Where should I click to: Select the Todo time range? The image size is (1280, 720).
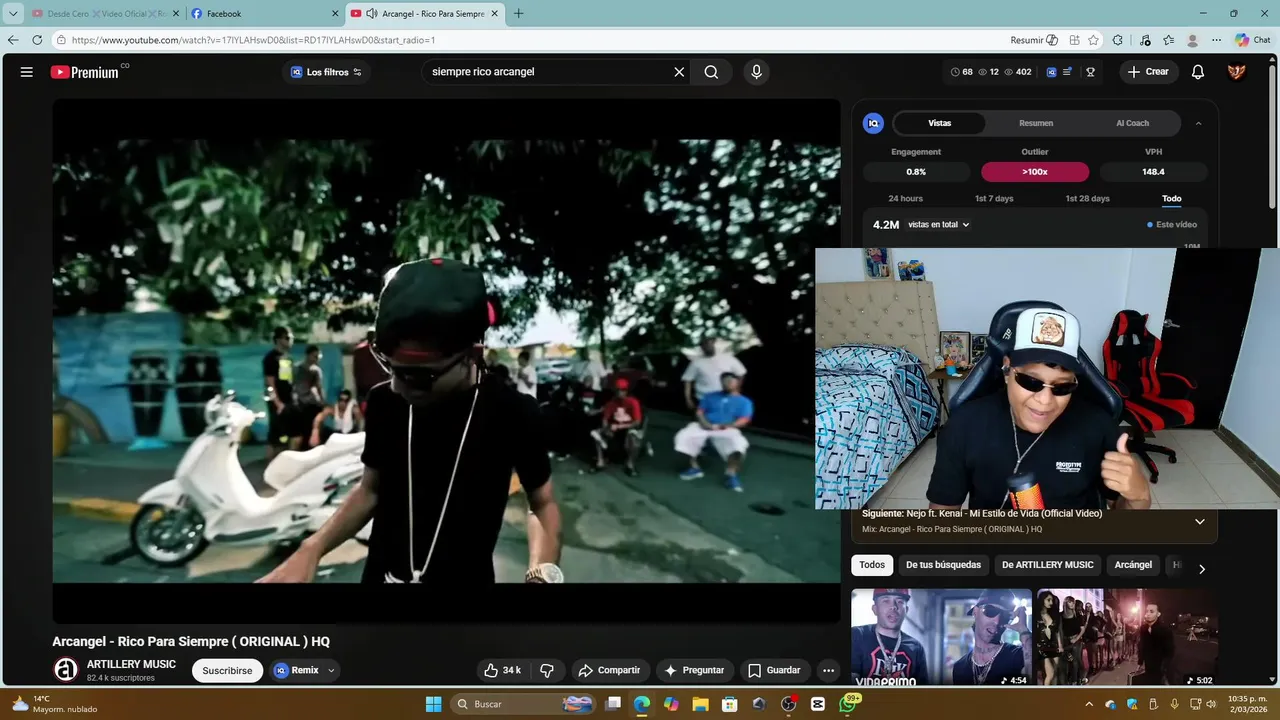point(1172,198)
